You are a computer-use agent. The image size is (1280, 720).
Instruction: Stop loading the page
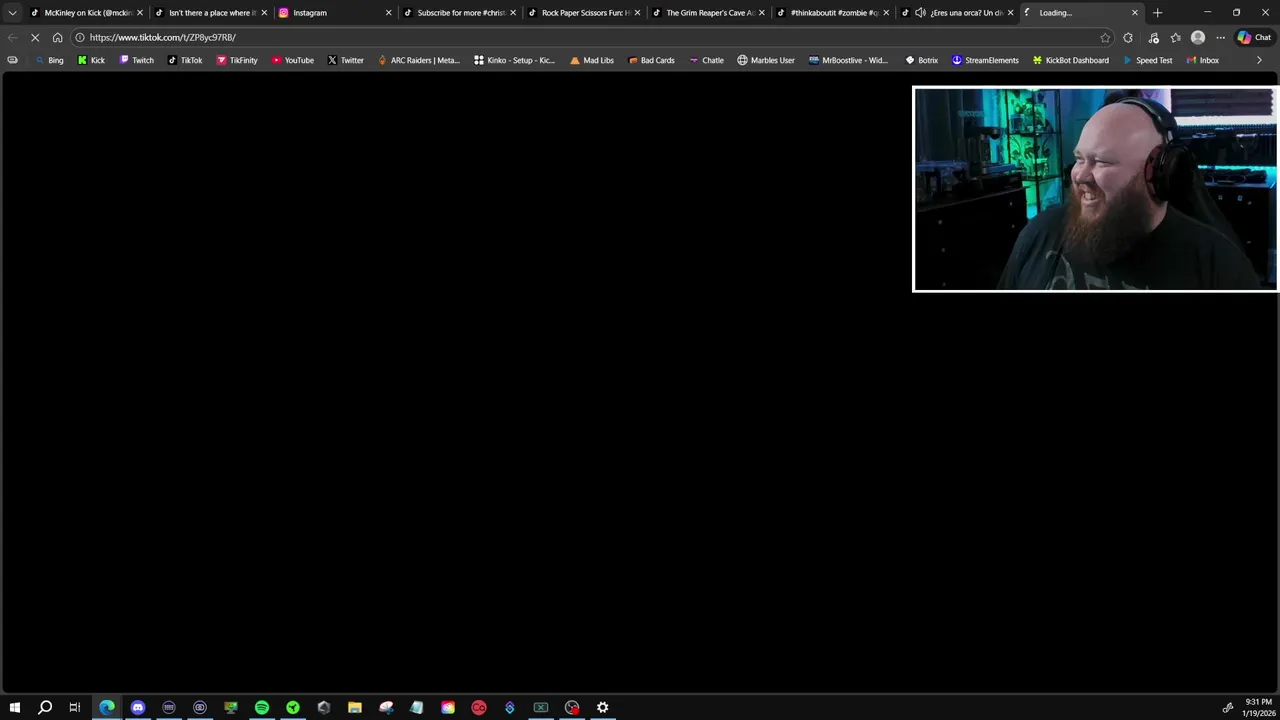click(x=34, y=37)
